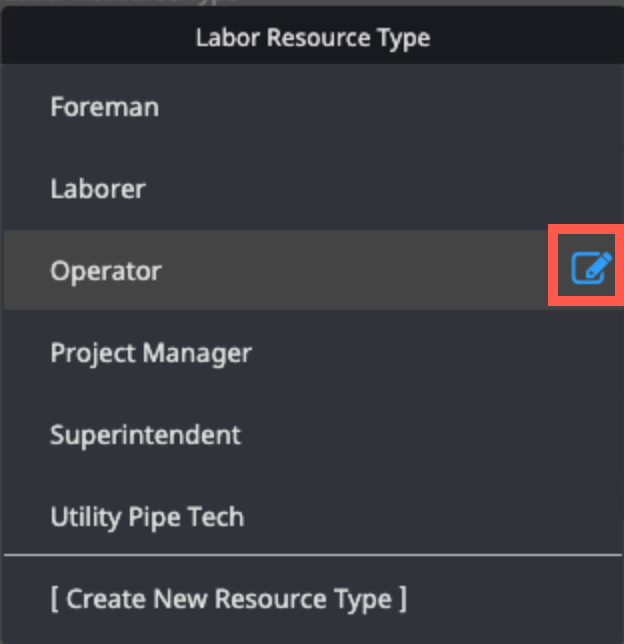Open the Operator resource type editor icon
Viewport: 624px width, 644px height.
pos(592,268)
